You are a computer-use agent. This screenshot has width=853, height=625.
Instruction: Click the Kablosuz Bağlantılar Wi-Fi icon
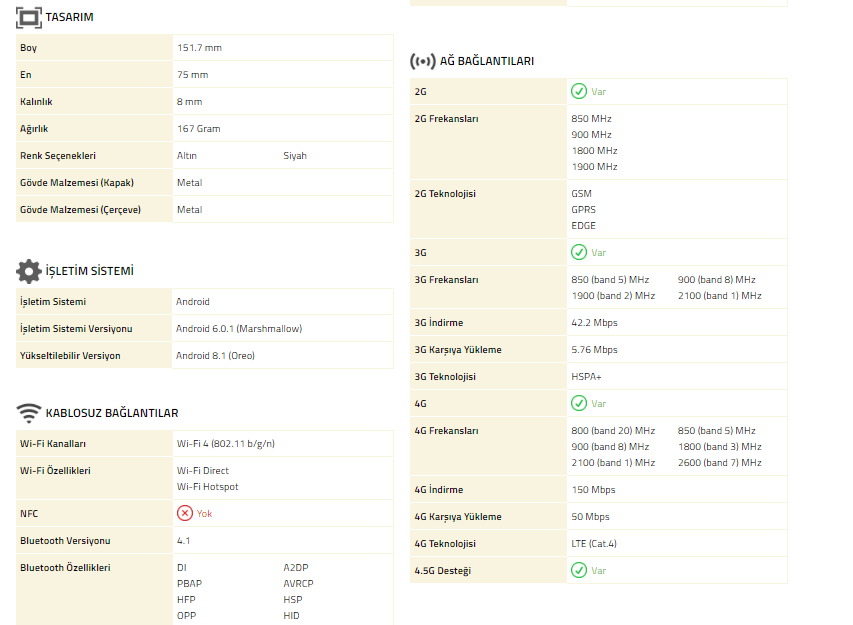coord(29,413)
